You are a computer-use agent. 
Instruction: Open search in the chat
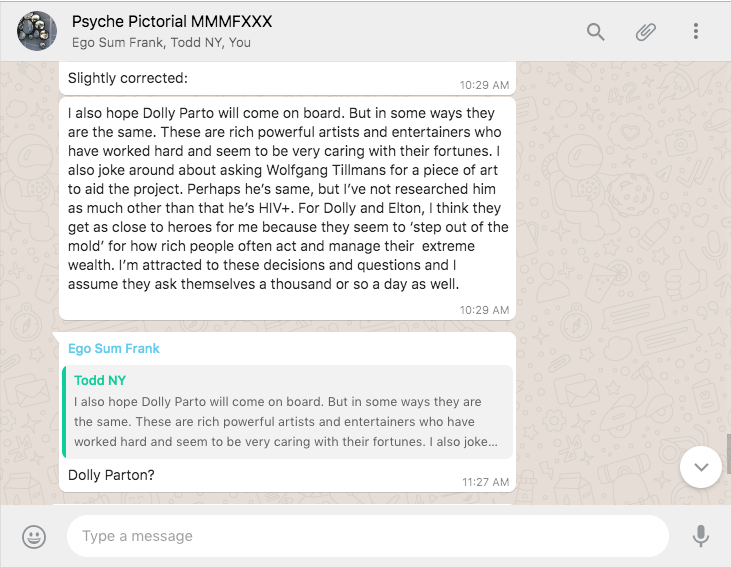(x=596, y=32)
